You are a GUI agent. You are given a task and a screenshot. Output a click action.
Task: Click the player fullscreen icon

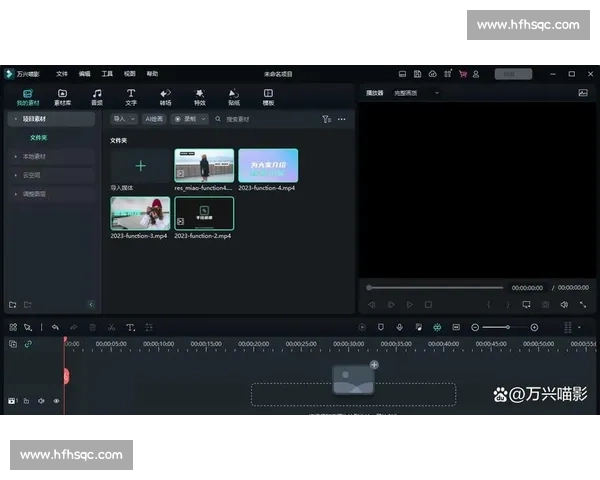[583, 305]
